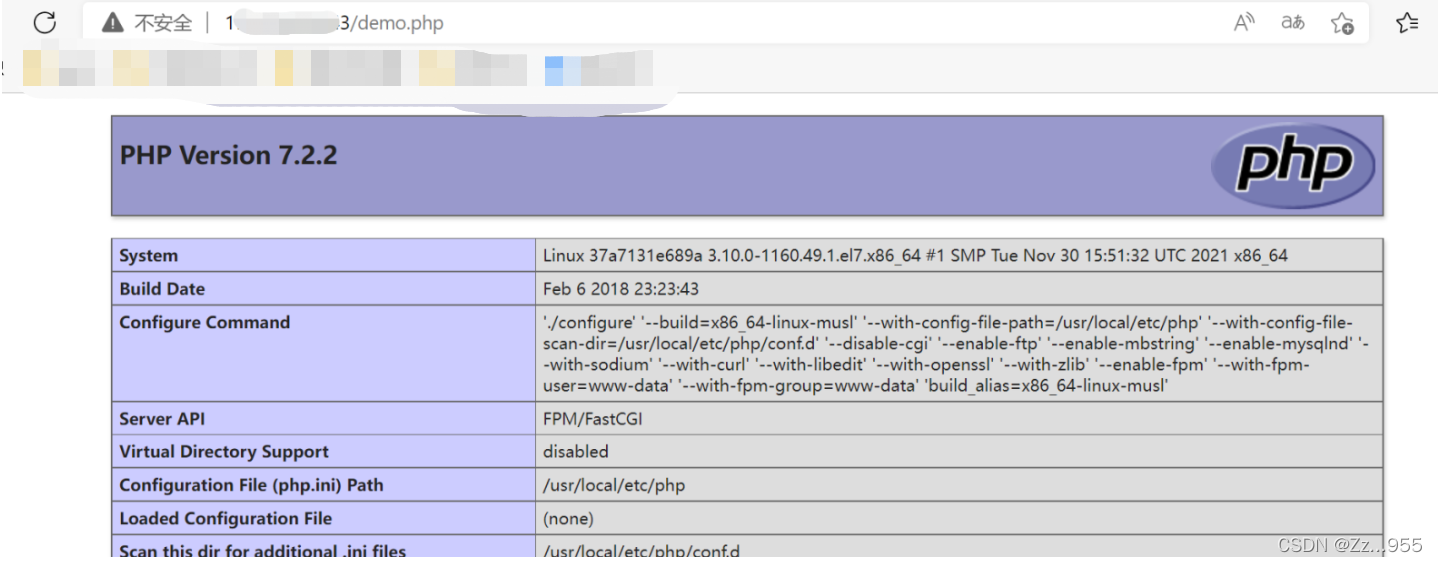Image resolution: width=1438 pixels, height=562 pixels.
Task: Open the read aloud feature
Action: point(1244,22)
